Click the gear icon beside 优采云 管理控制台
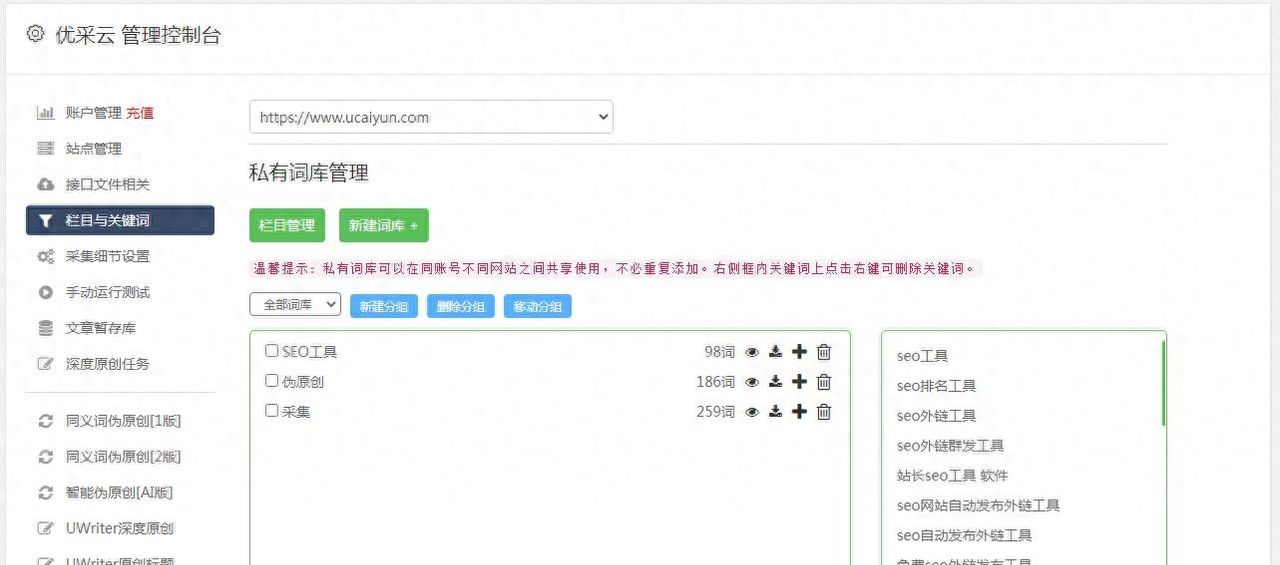This screenshot has width=1280, height=565. pyautogui.click(x=36, y=34)
